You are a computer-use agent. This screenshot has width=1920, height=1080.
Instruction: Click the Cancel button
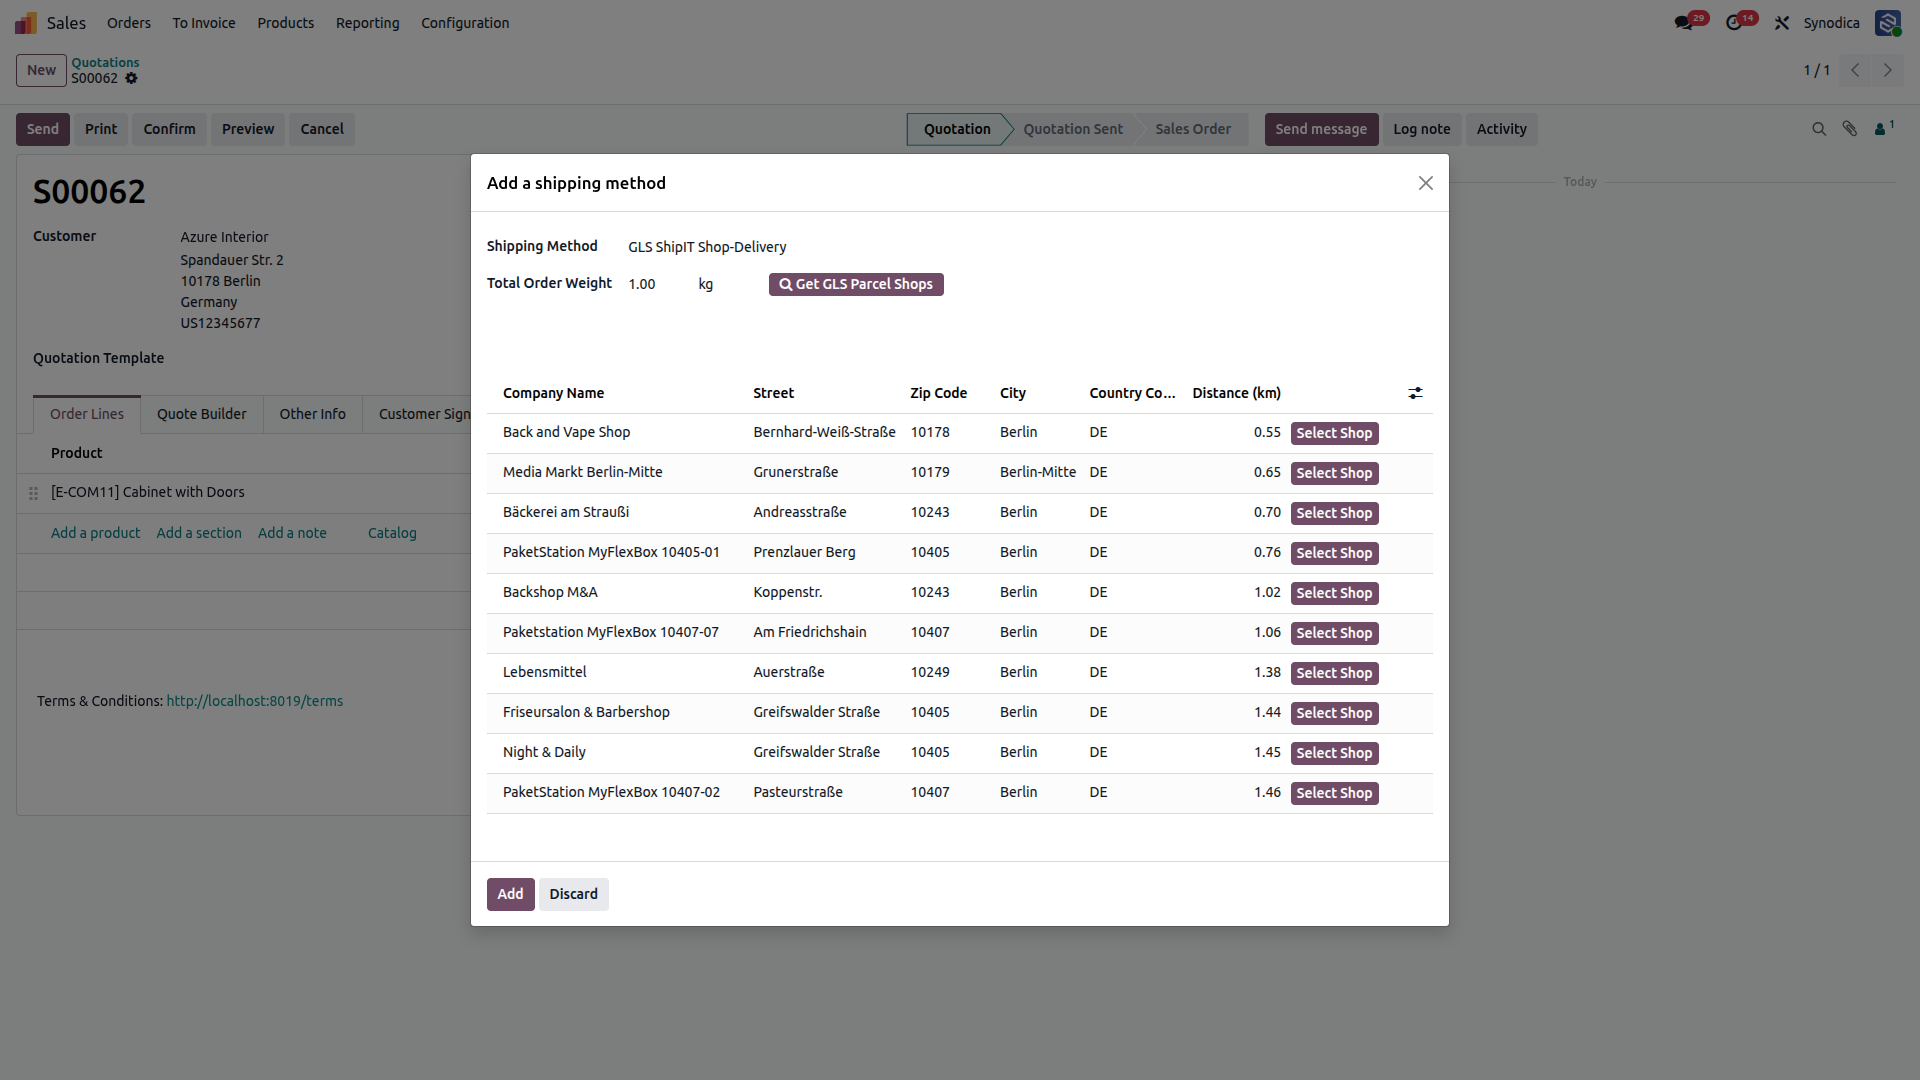[x=322, y=129]
